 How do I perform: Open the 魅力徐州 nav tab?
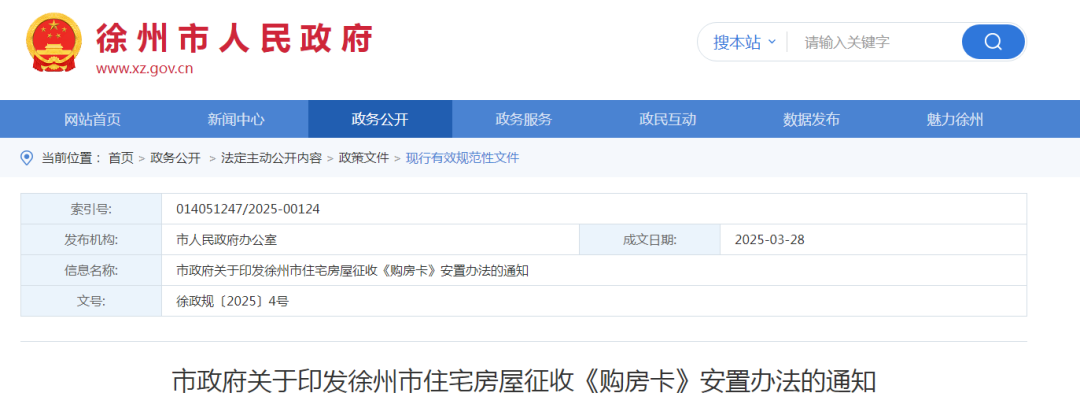coord(955,119)
